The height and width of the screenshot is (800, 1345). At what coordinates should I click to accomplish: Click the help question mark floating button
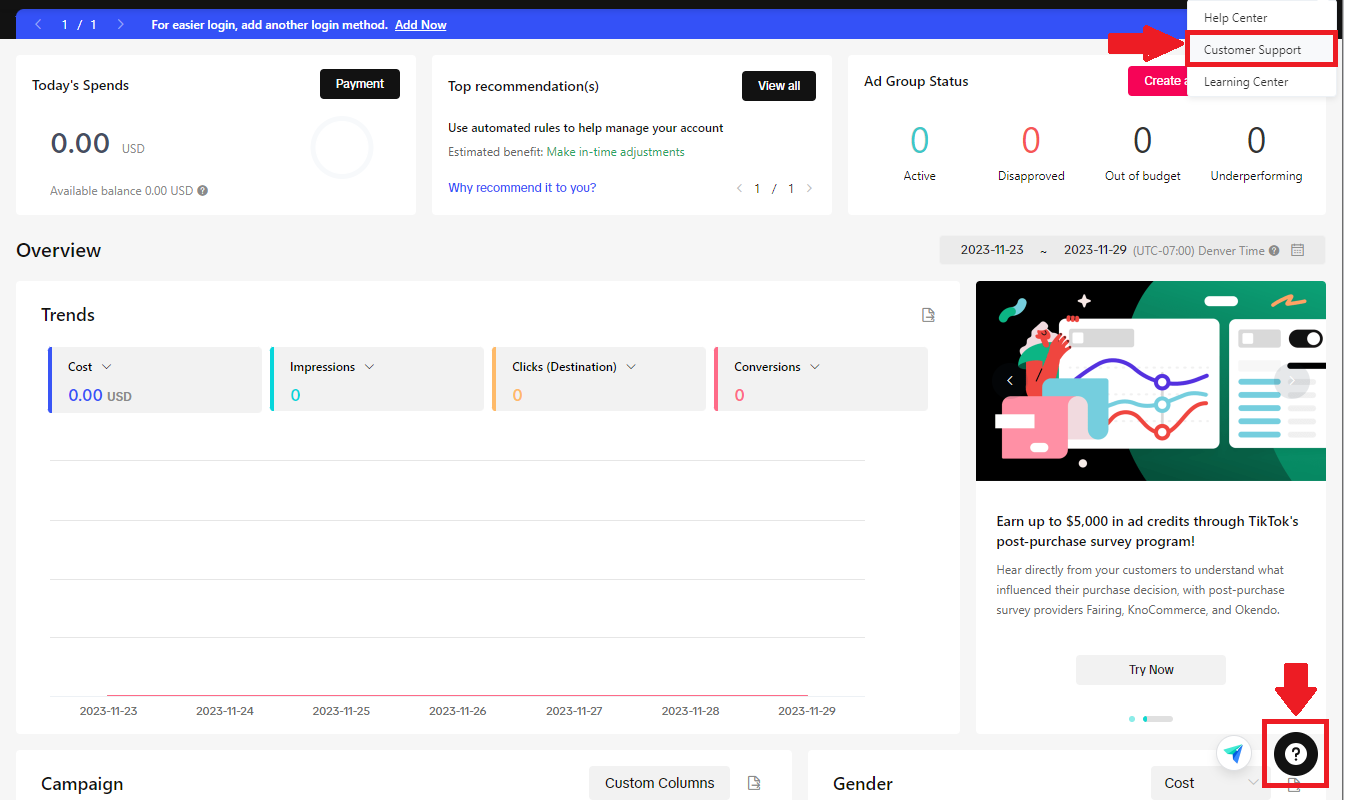pos(1295,754)
